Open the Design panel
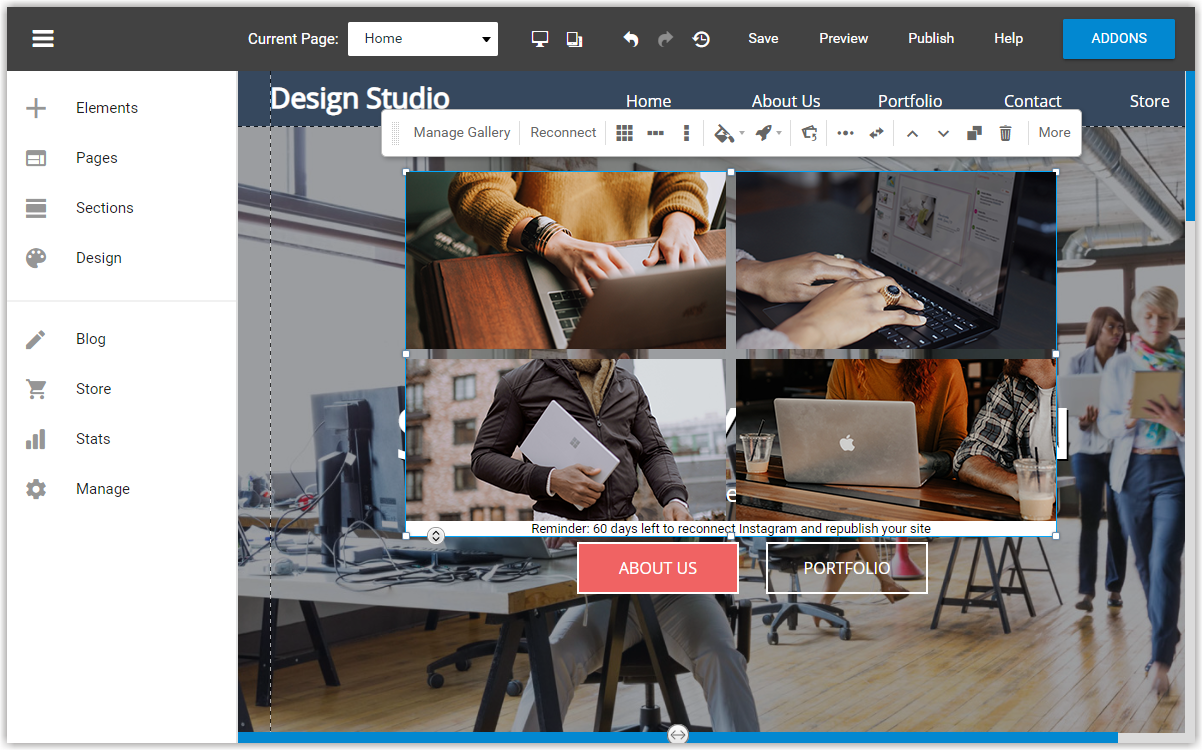 pyautogui.click(x=99, y=258)
